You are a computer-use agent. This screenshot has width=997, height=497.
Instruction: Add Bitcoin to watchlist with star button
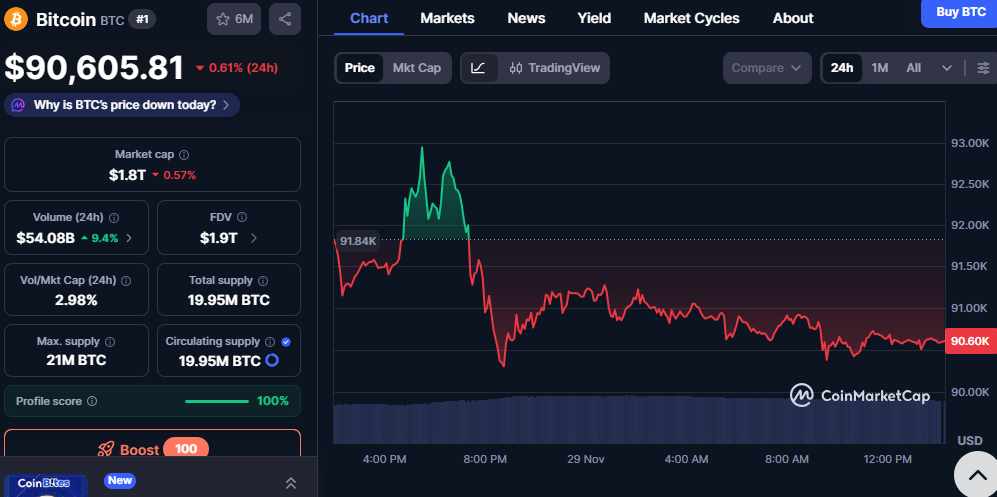pos(233,19)
